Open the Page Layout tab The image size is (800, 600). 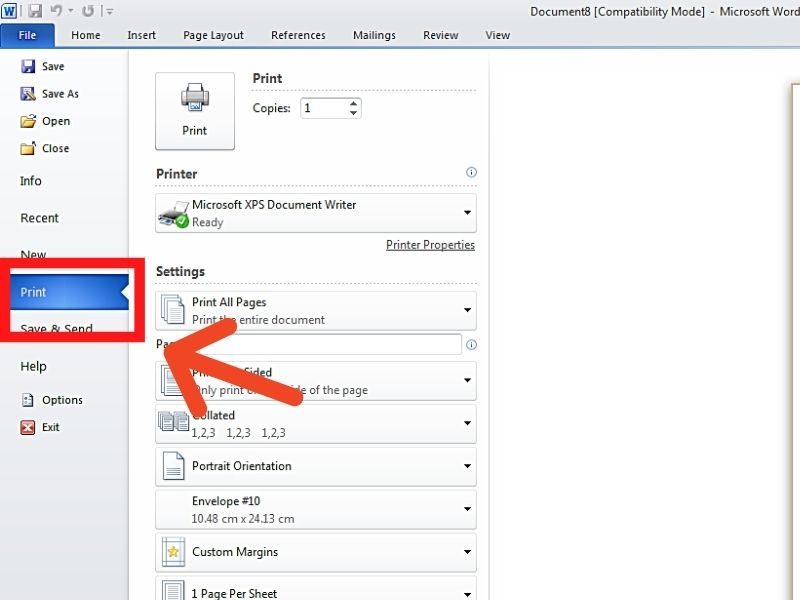(x=213, y=35)
